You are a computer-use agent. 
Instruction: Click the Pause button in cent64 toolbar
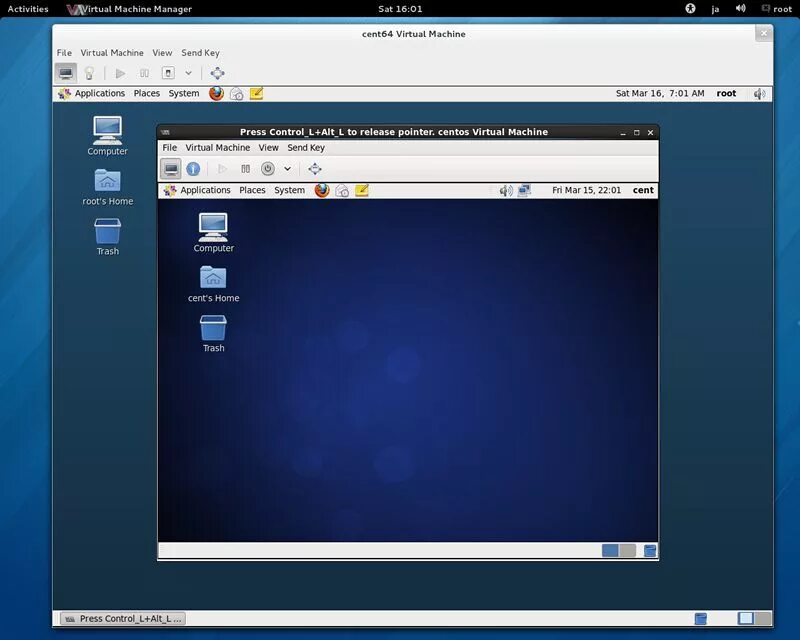[x=144, y=73]
